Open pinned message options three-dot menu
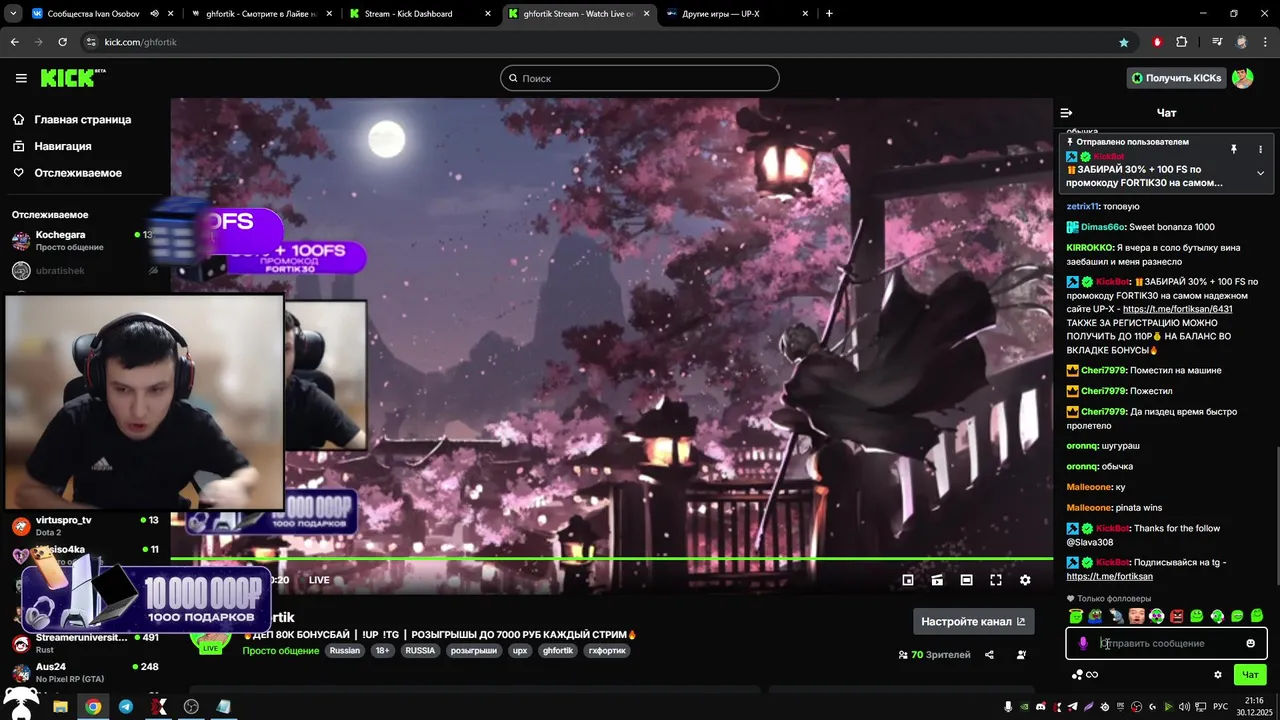The height and width of the screenshot is (720, 1280). (1260, 149)
